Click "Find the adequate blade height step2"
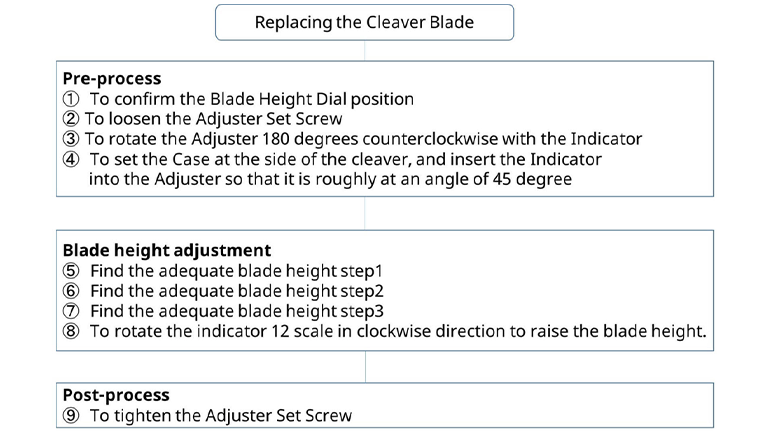 pyautogui.click(x=236, y=291)
